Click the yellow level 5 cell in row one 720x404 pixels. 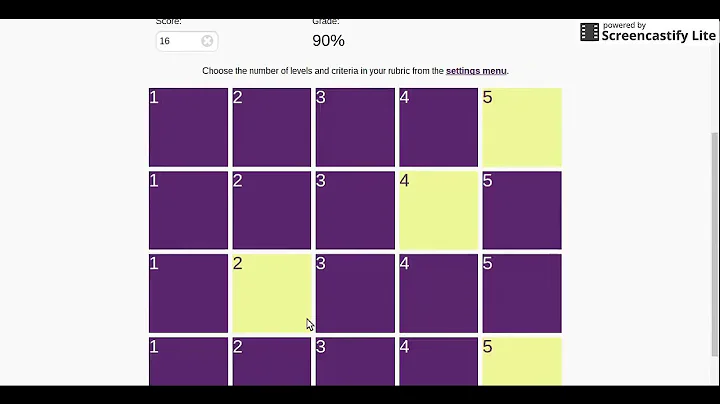(522, 127)
